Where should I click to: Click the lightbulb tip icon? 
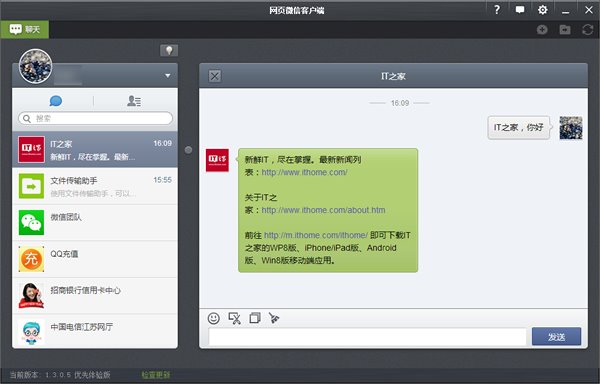pyautogui.click(x=169, y=50)
